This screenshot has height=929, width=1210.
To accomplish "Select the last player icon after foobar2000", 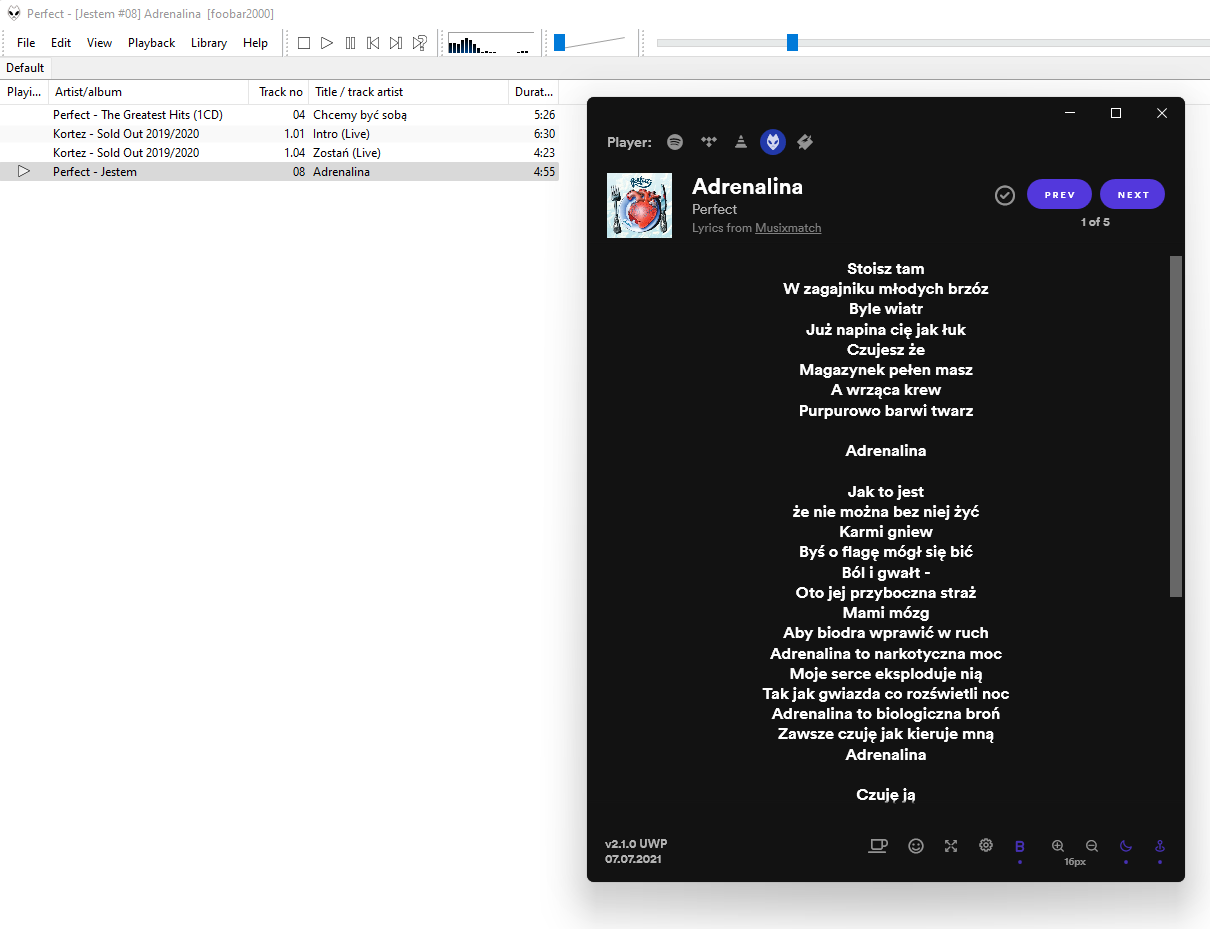I will (x=805, y=142).
